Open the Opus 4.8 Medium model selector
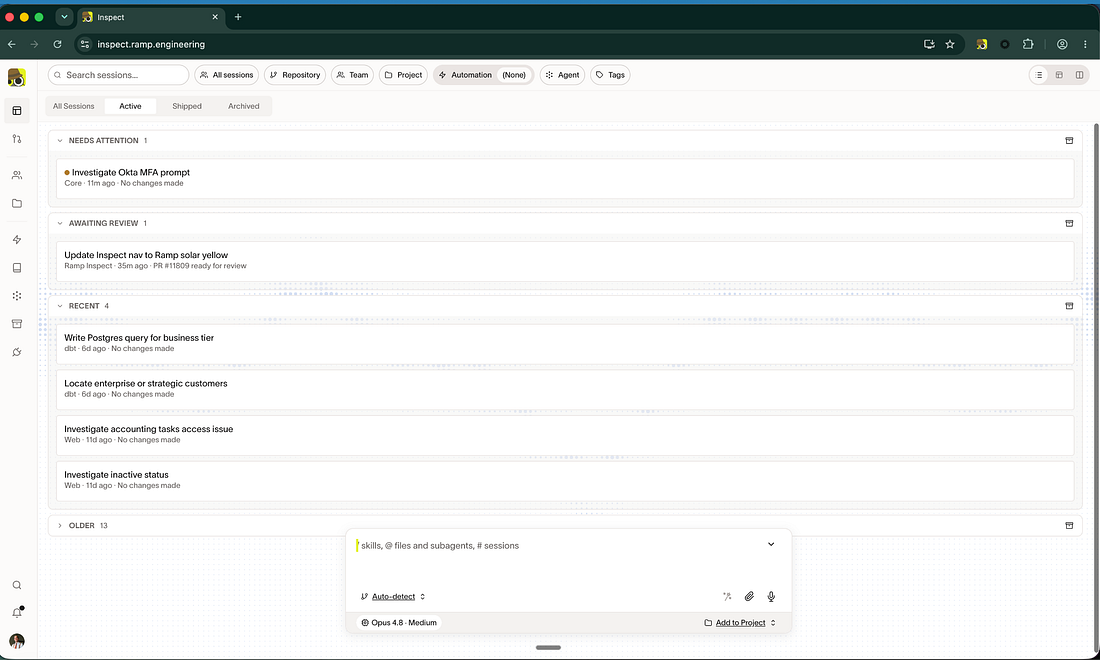This screenshot has height=660, width=1100. point(398,623)
